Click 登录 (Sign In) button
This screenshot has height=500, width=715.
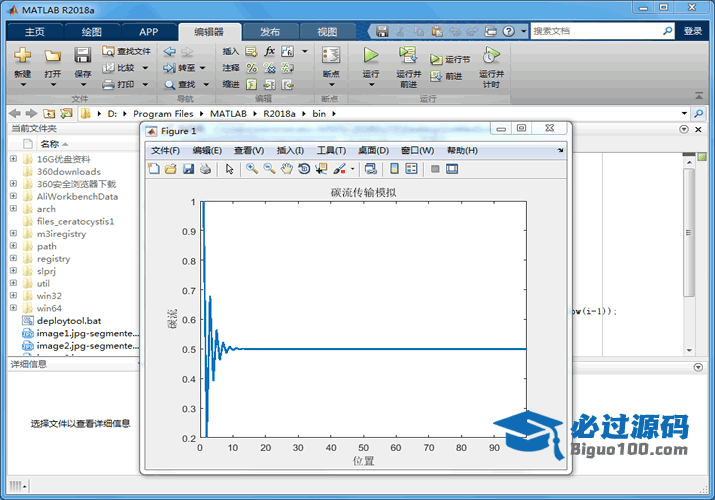click(x=693, y=31)
